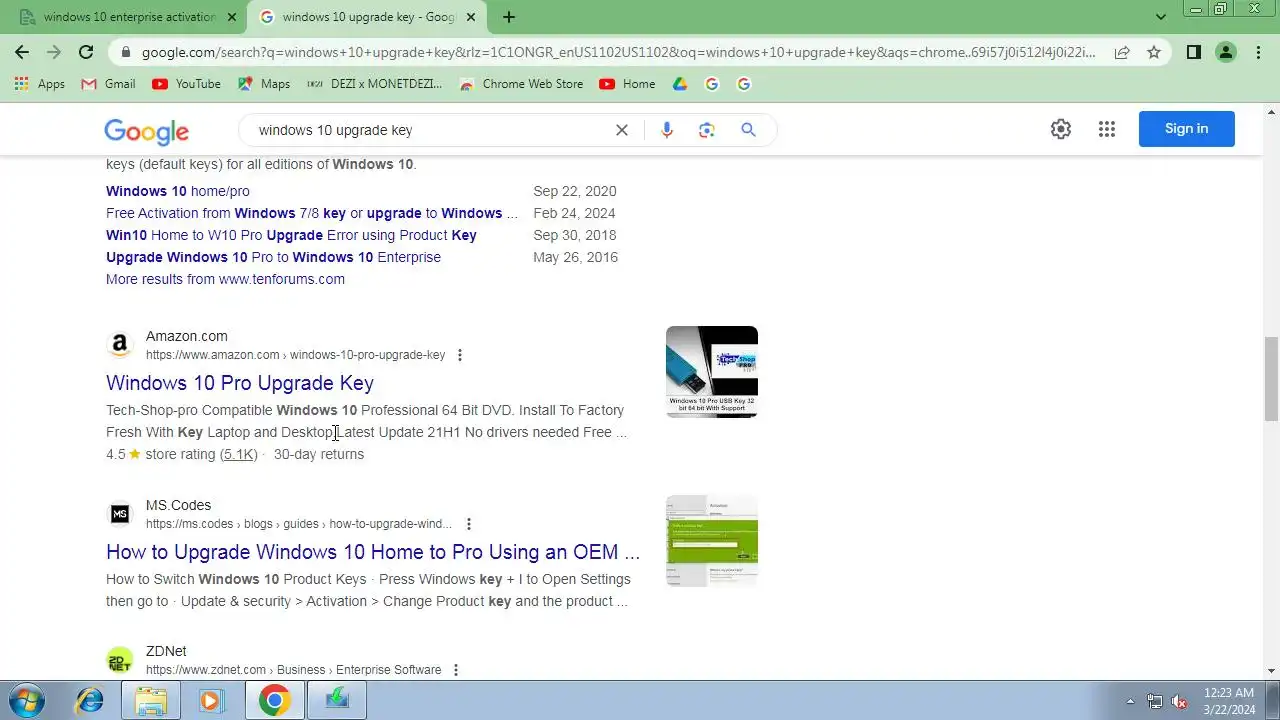The width and height of the screenshot is (1280, 720).
Task: Click the MS.Codes favicon
Action: 120,514
